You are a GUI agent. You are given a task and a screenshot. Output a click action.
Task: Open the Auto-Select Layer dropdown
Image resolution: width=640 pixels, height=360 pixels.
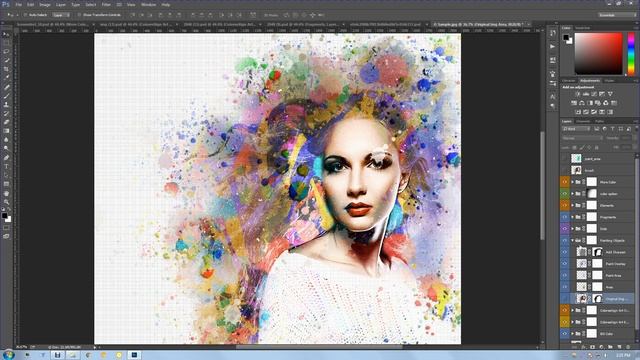tap(61, 15)
